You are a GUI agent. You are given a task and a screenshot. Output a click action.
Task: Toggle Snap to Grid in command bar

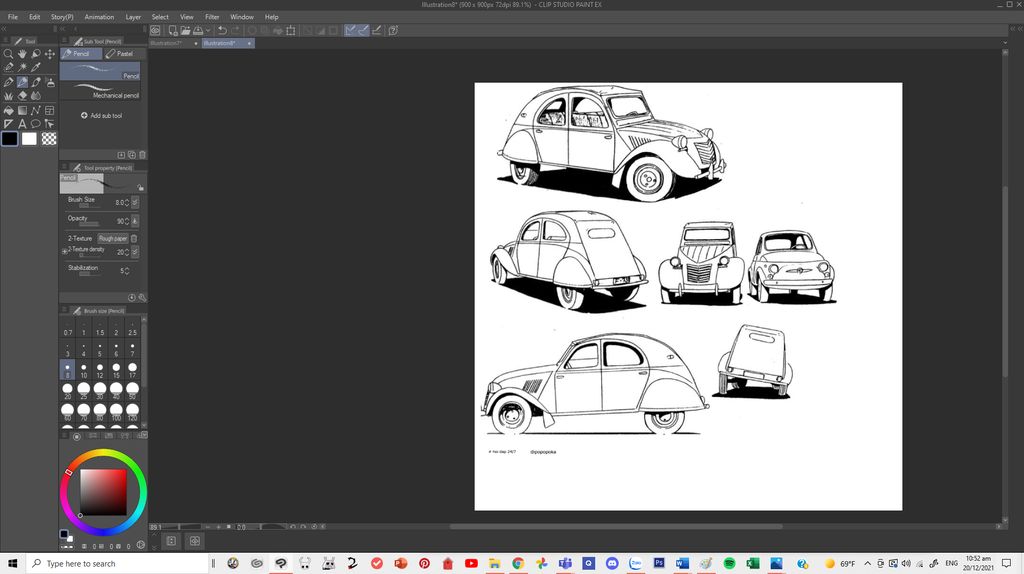377,30
